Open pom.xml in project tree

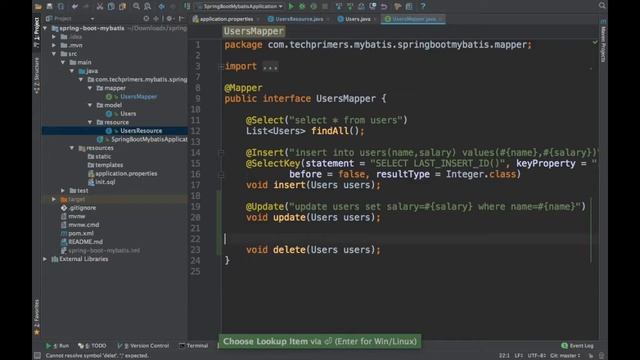[x=80, y=233]
